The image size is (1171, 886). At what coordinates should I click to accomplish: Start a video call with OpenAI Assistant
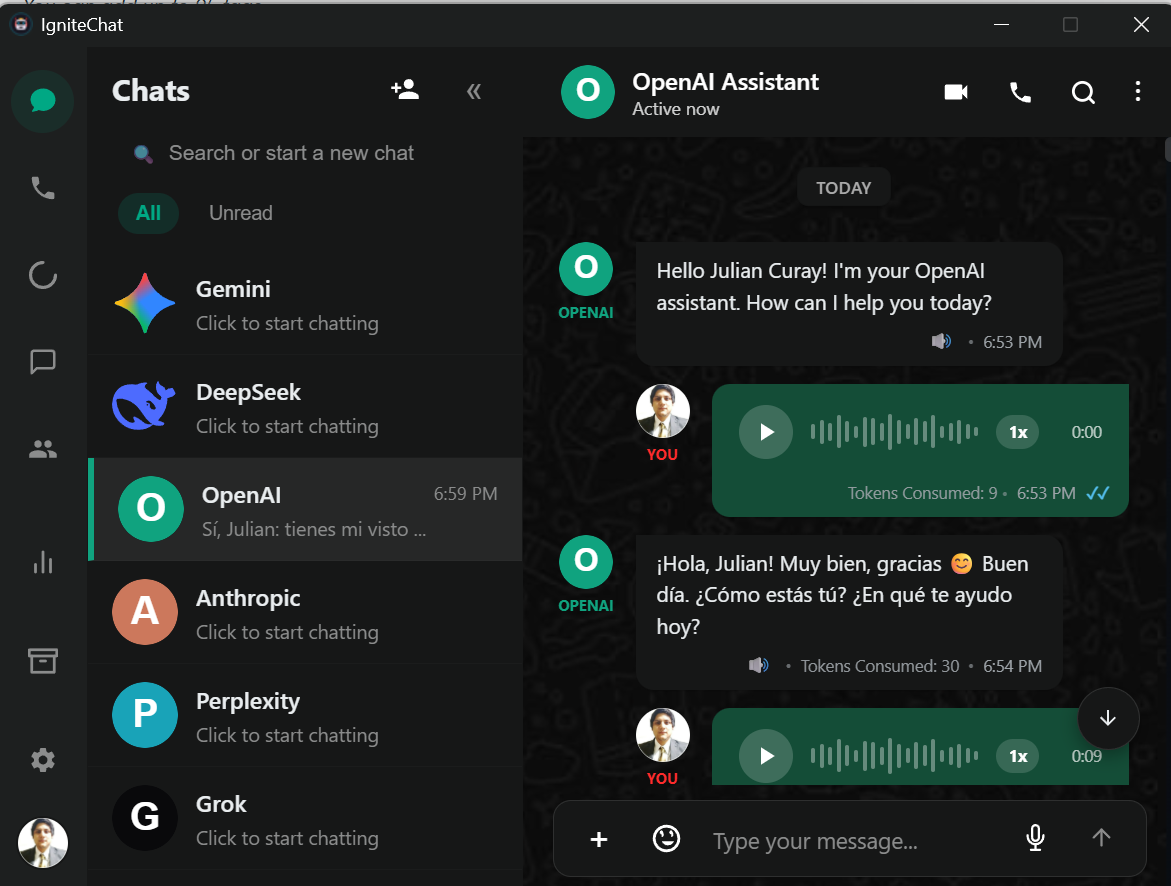coord(956,92)
